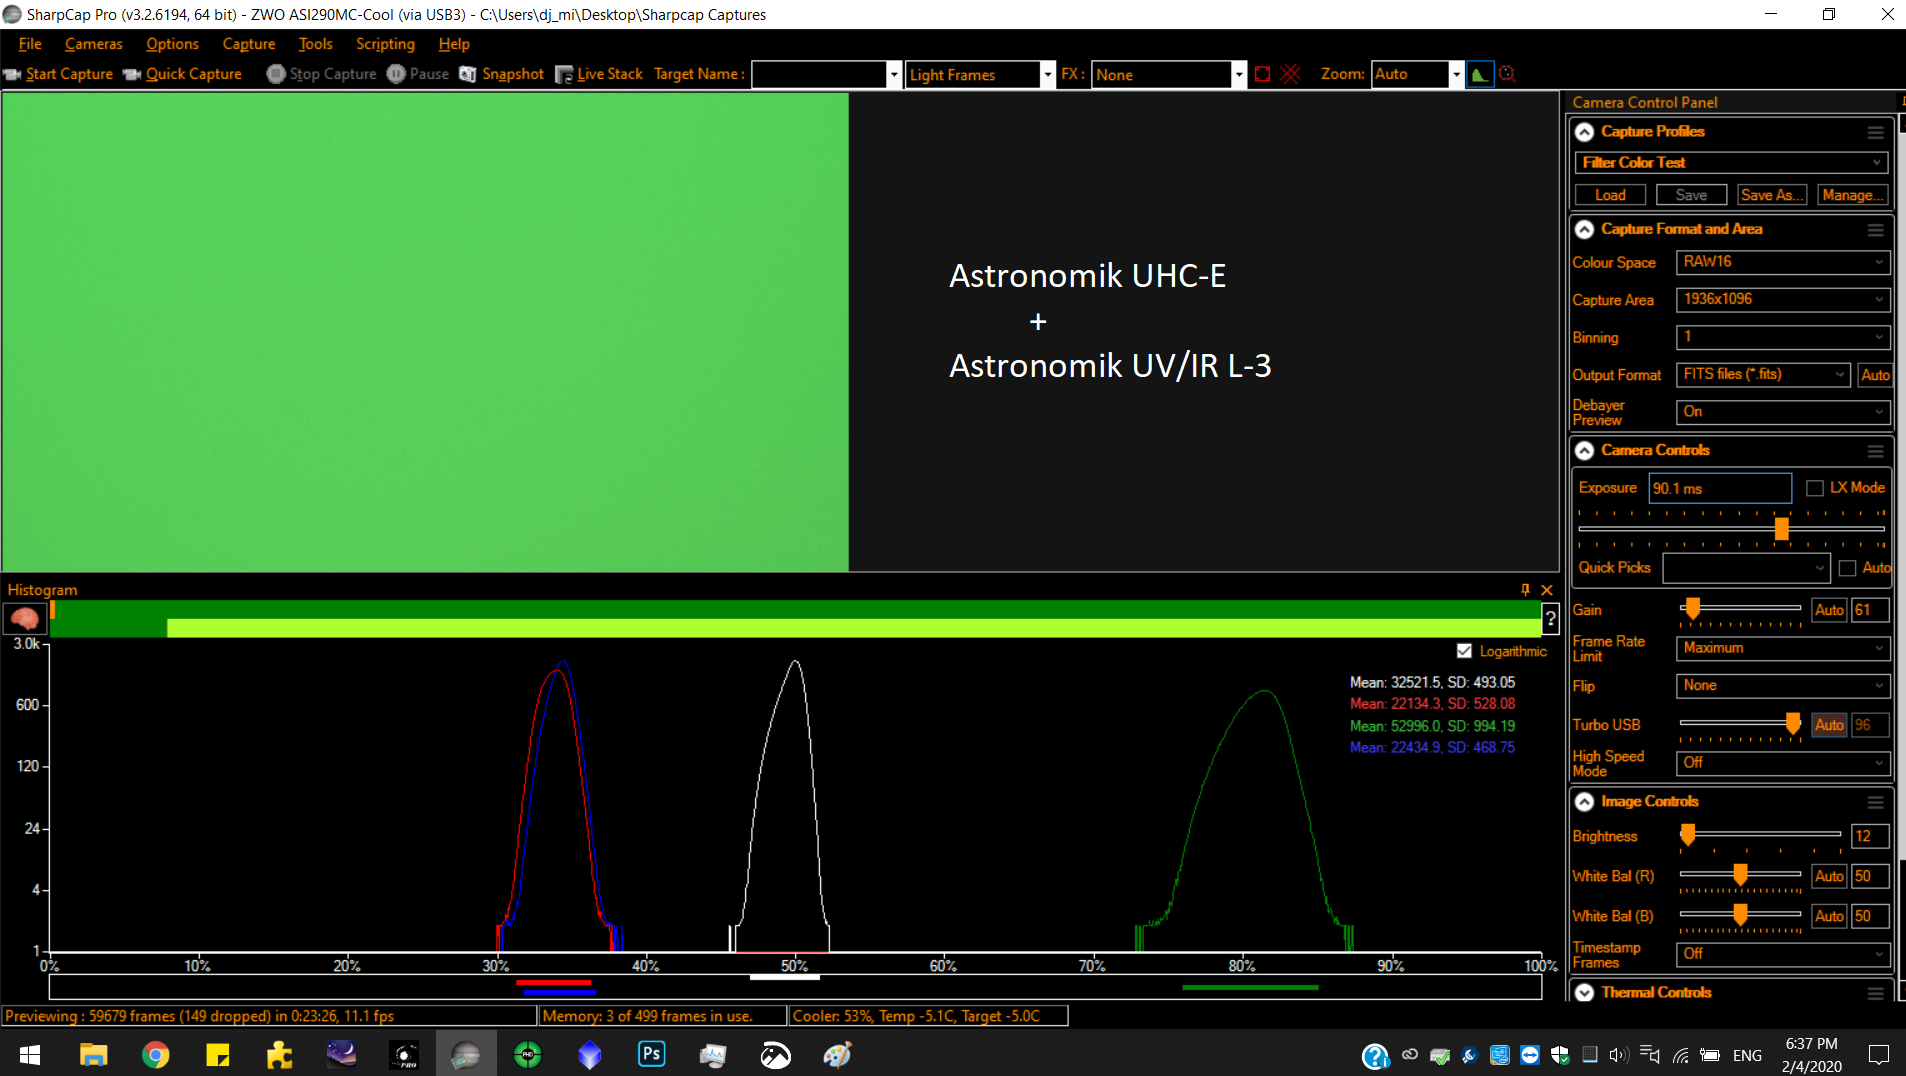
Task: Click the Output Format Auto button
Action: pos(1875,375)
